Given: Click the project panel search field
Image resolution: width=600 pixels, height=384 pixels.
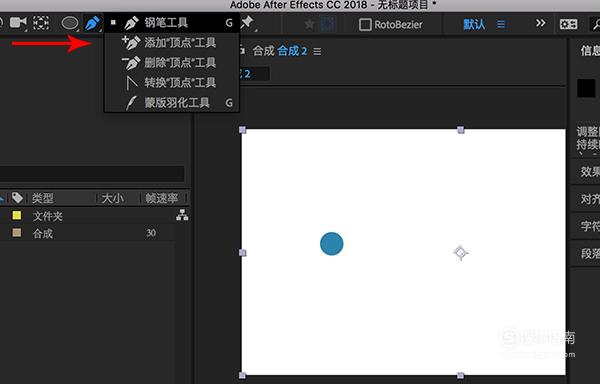Looking at the screenshot, I should [x=92, y=174].
